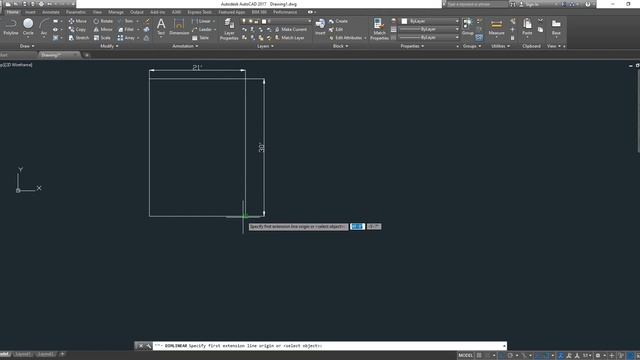Screen dimensions: 640x360
Task: Choose the Array command
Action: (x=126, y=38)
